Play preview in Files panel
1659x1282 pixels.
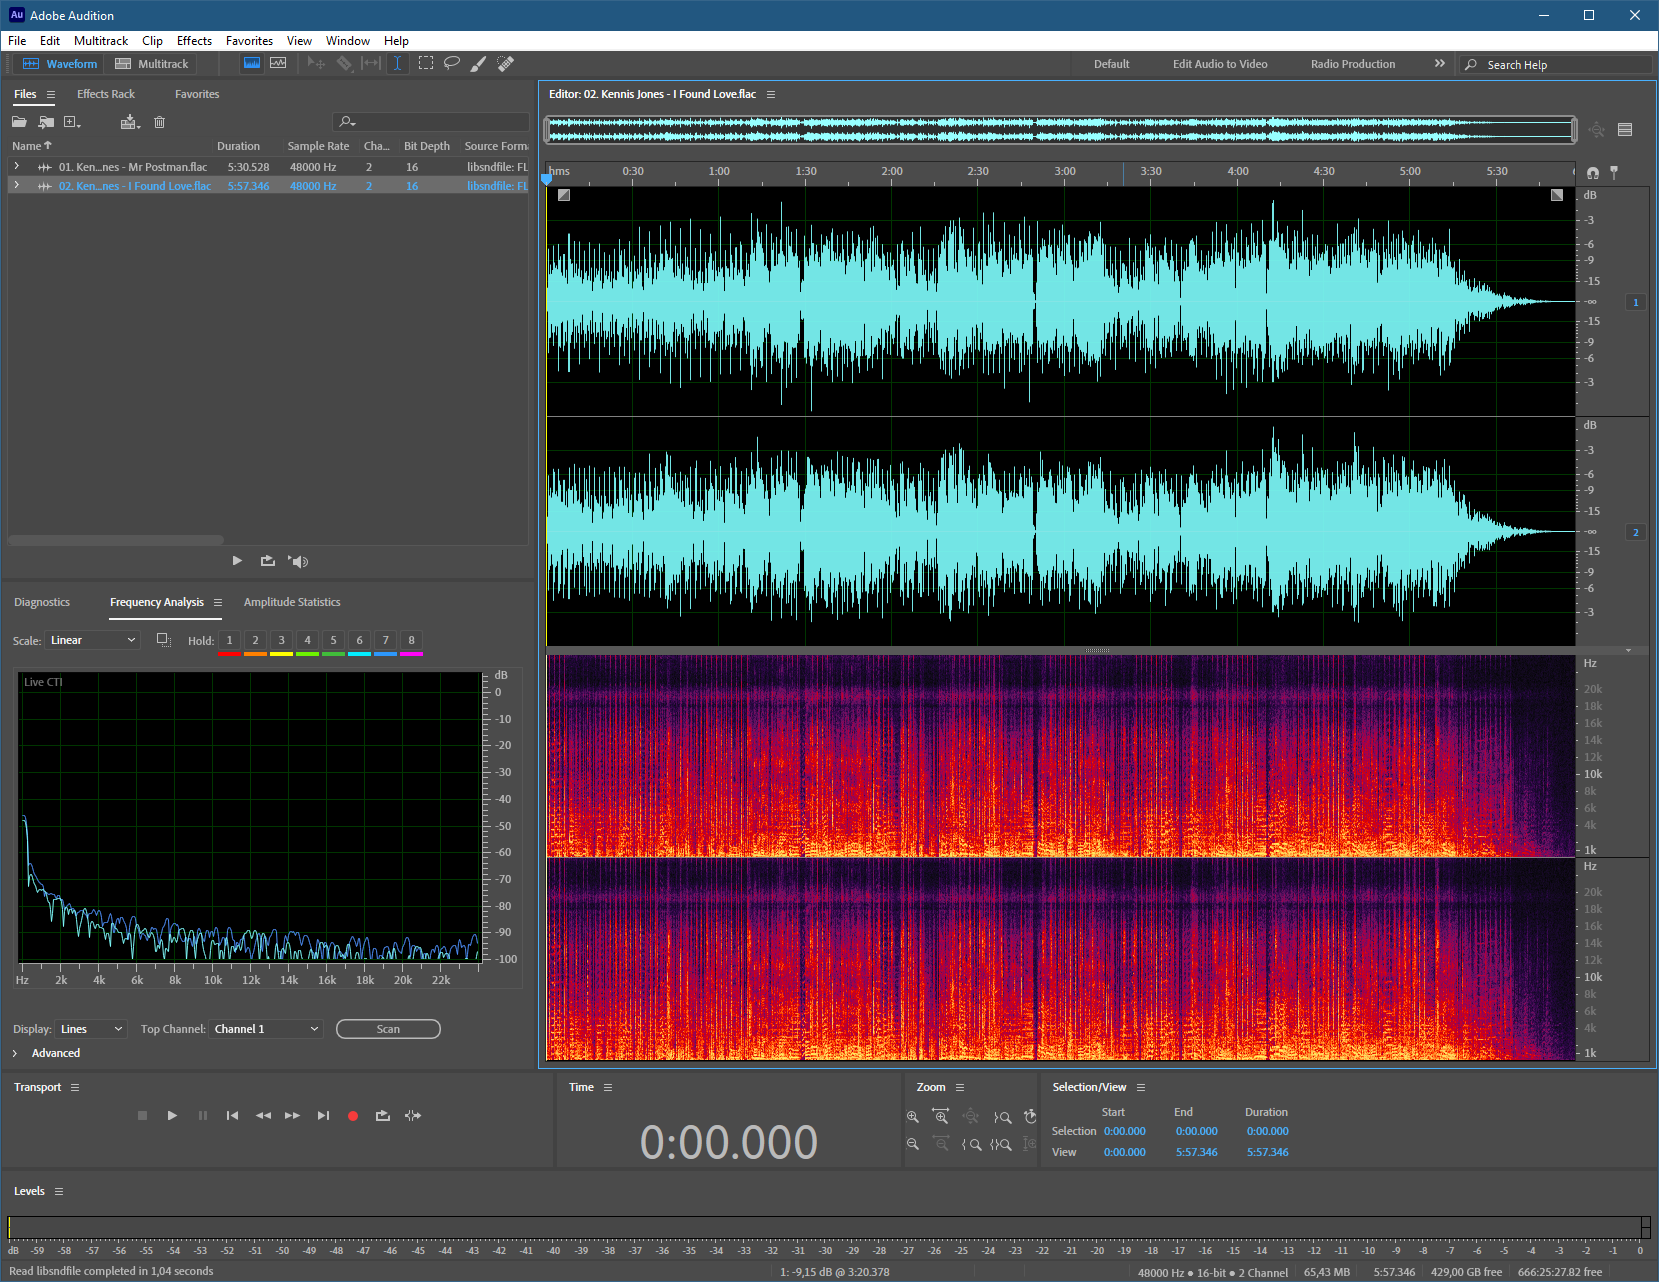click(237, 561)
